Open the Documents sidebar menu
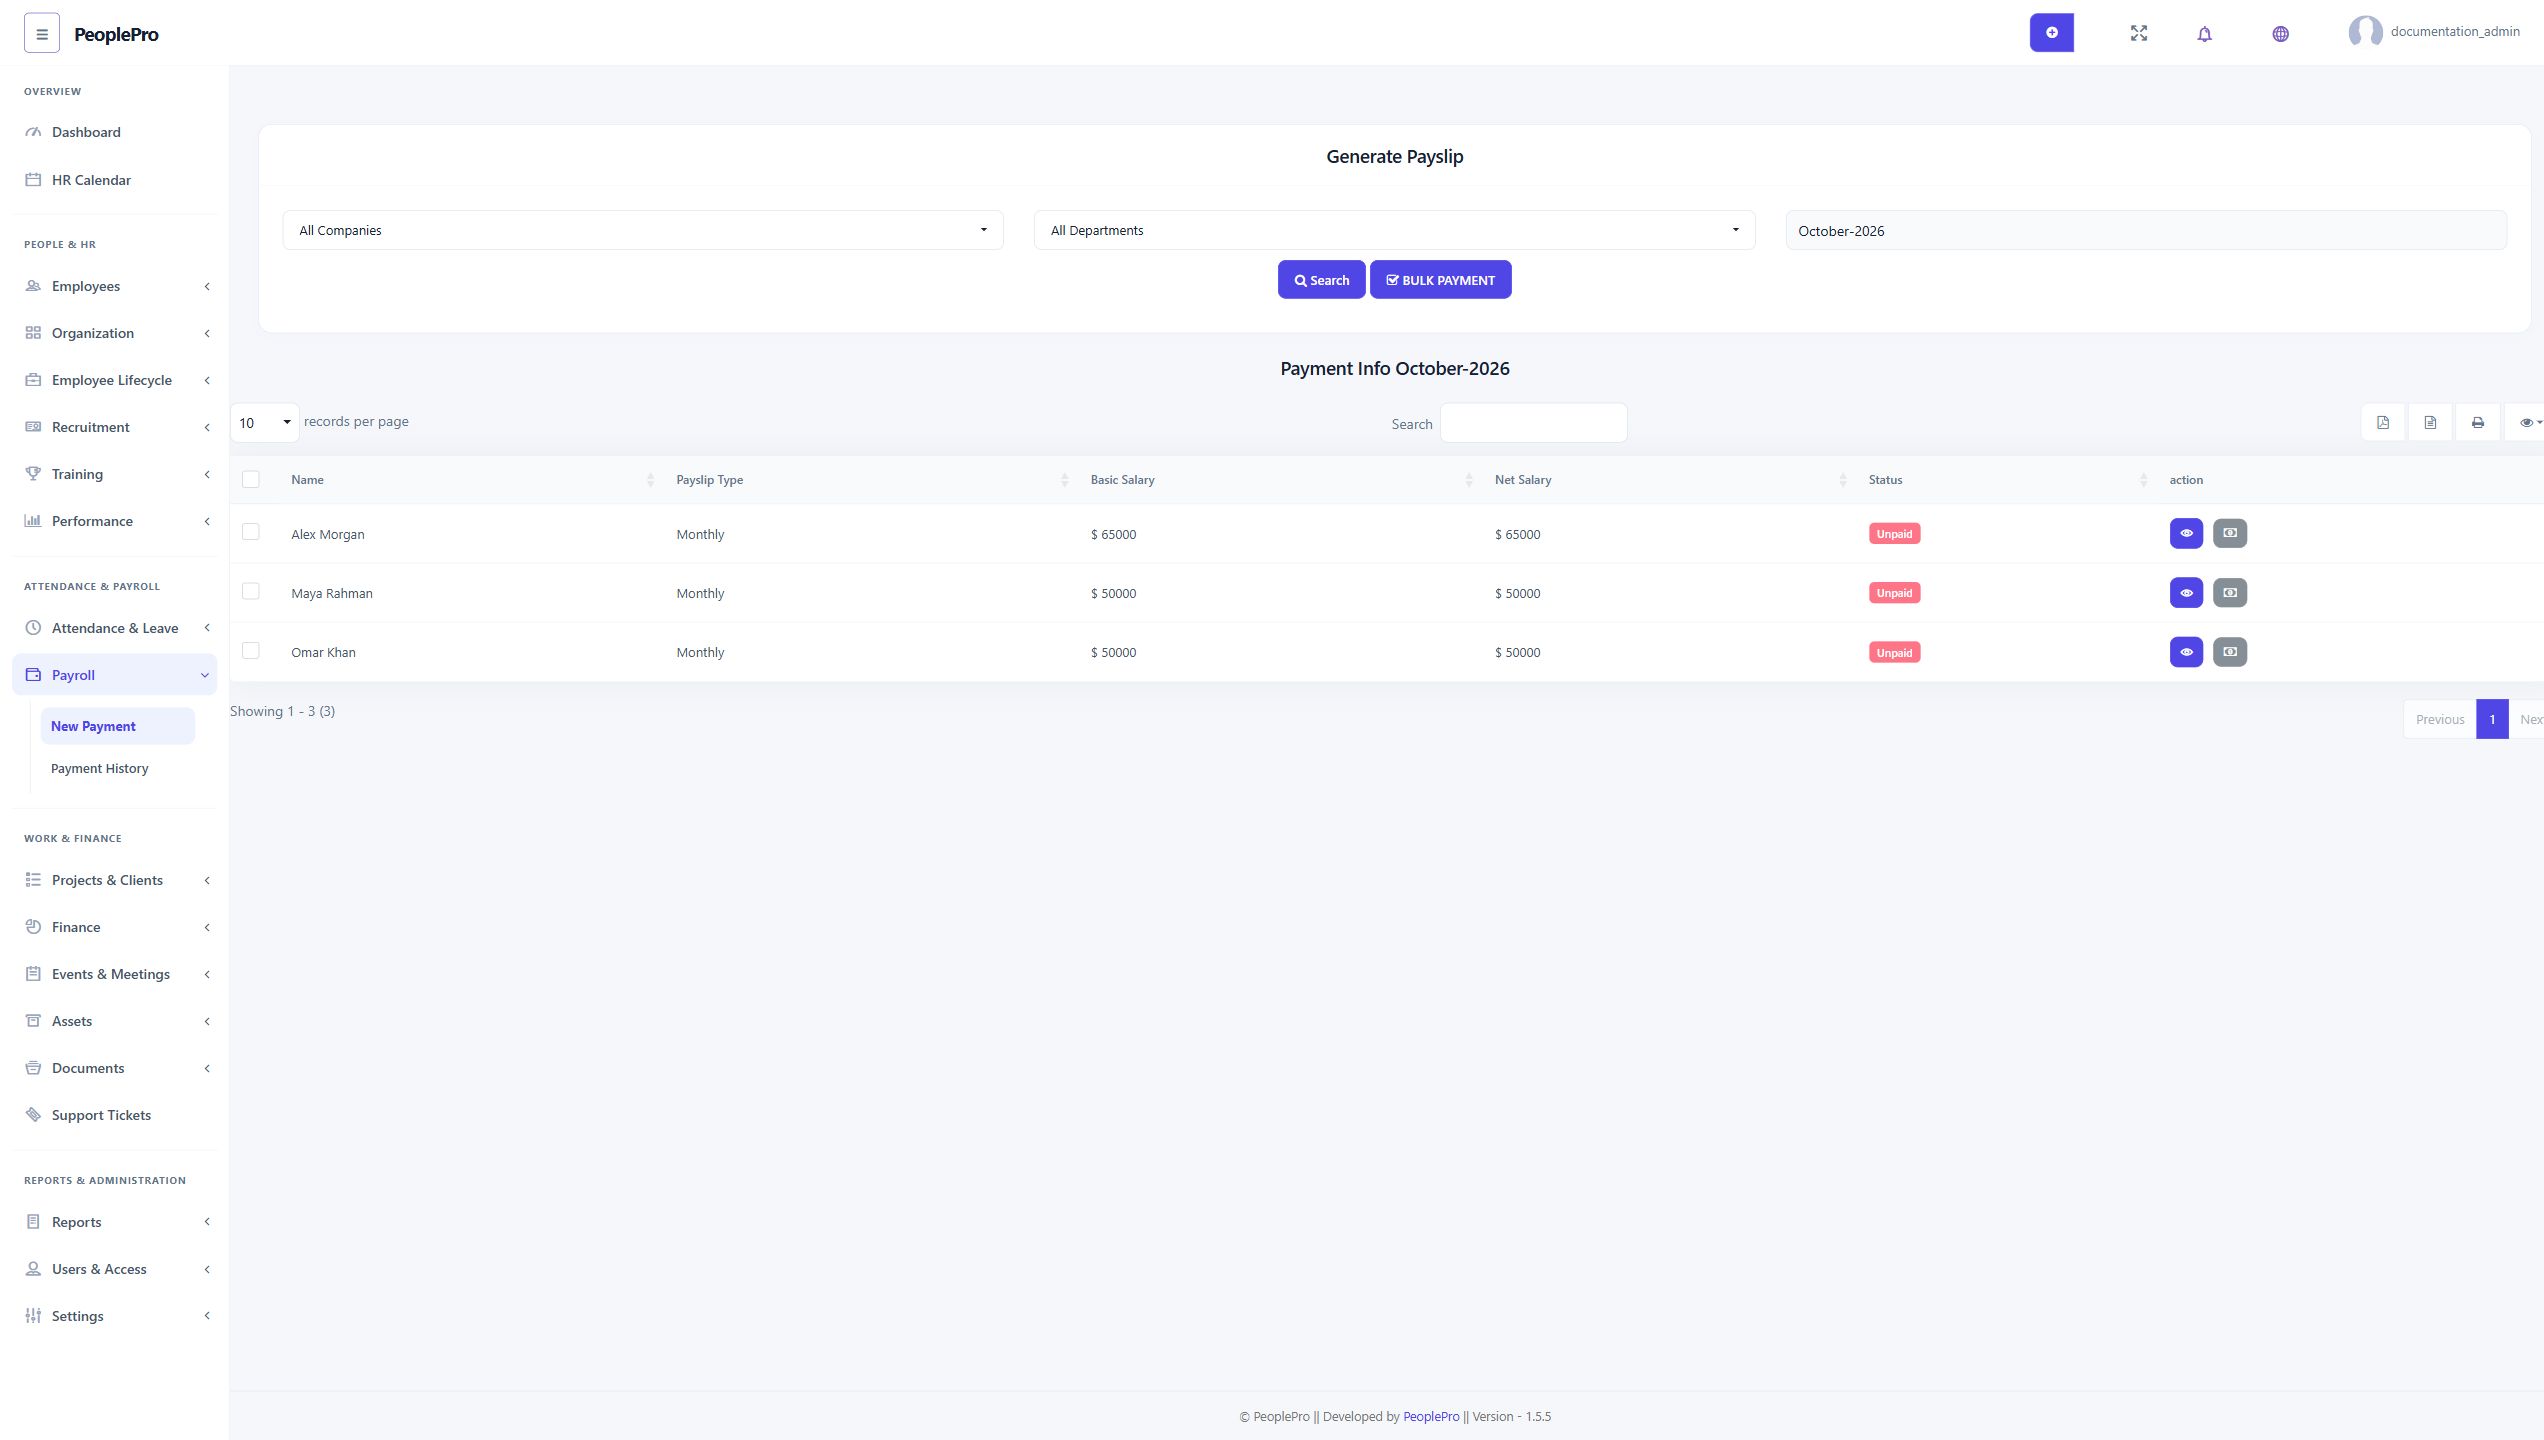The width and height of the screenshot is (2544, 1440). point(115,1068)
